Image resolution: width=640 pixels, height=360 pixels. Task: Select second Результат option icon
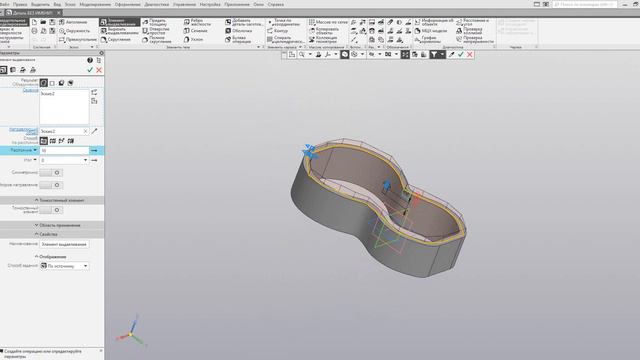point(52,83)
